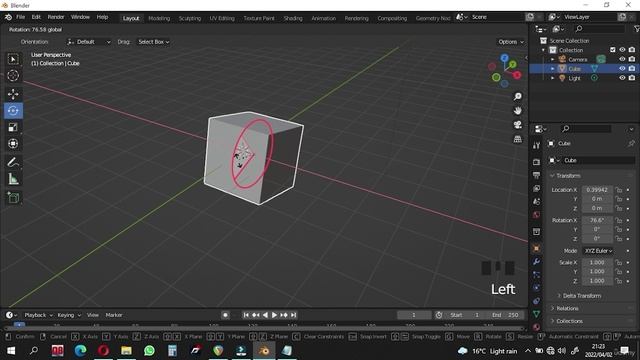Select the Transform tool
640x360 pixels.
(x=13, y=144)
